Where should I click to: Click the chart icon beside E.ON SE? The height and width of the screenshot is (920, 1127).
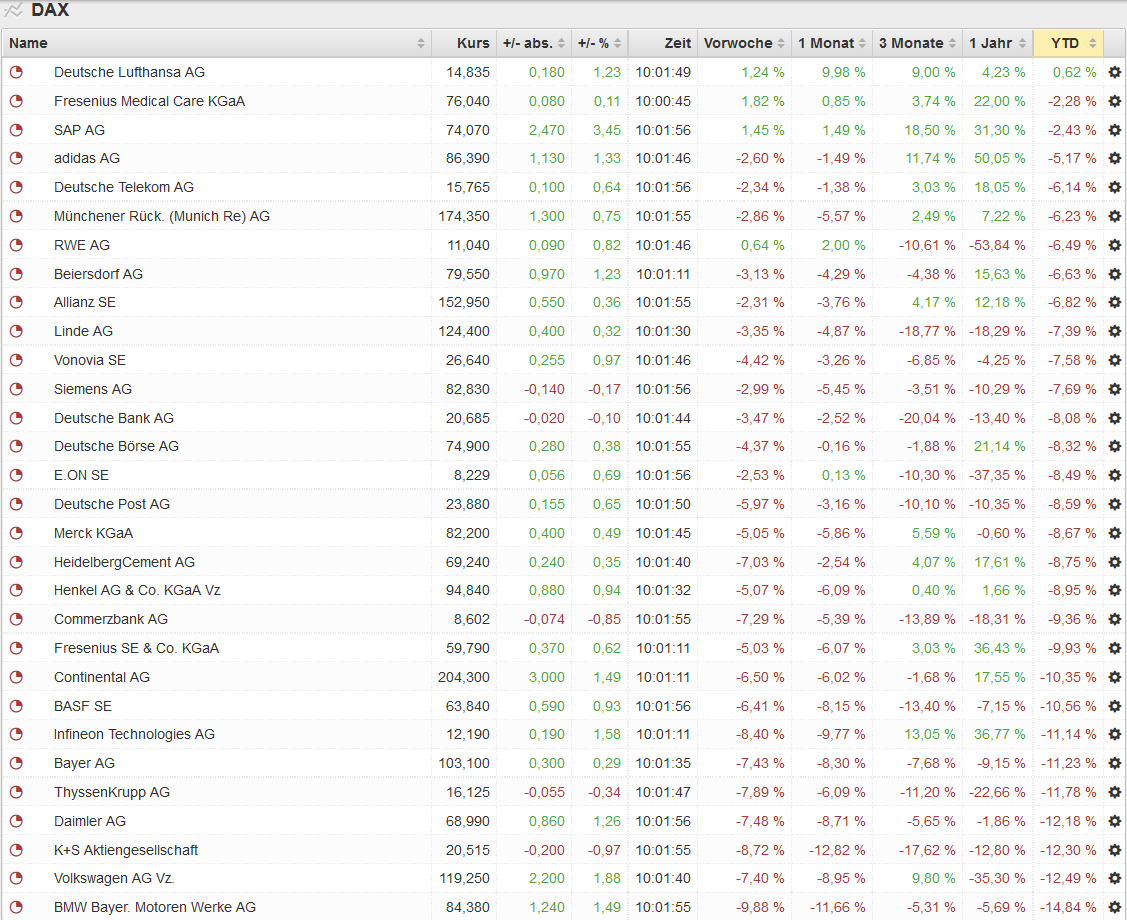pos(16,475)
